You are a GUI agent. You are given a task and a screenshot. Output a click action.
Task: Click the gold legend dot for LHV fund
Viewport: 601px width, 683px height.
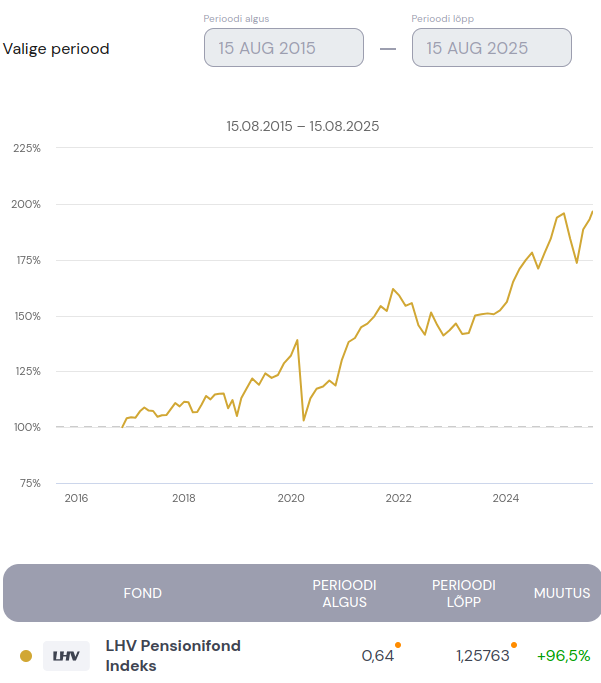click(26, 656)
